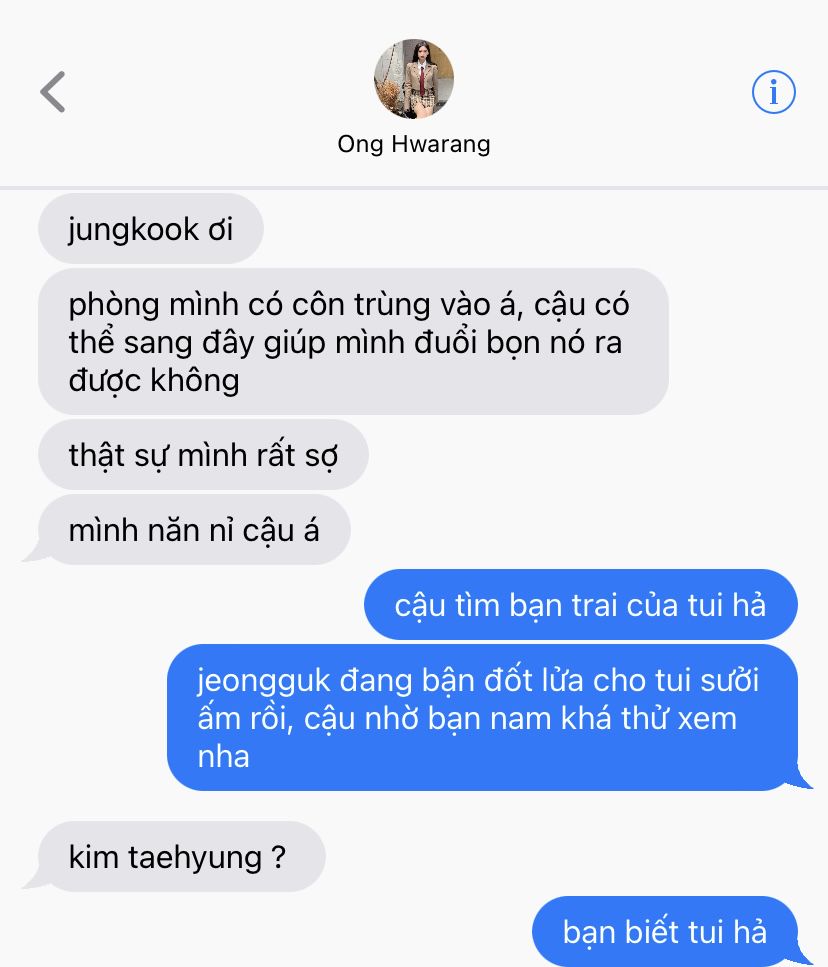The height and width of the screenshot is (967, 828).
Task: Select the "cậu tìm bạn trai của tui hả" reply
Action: (x=581, y=604)
